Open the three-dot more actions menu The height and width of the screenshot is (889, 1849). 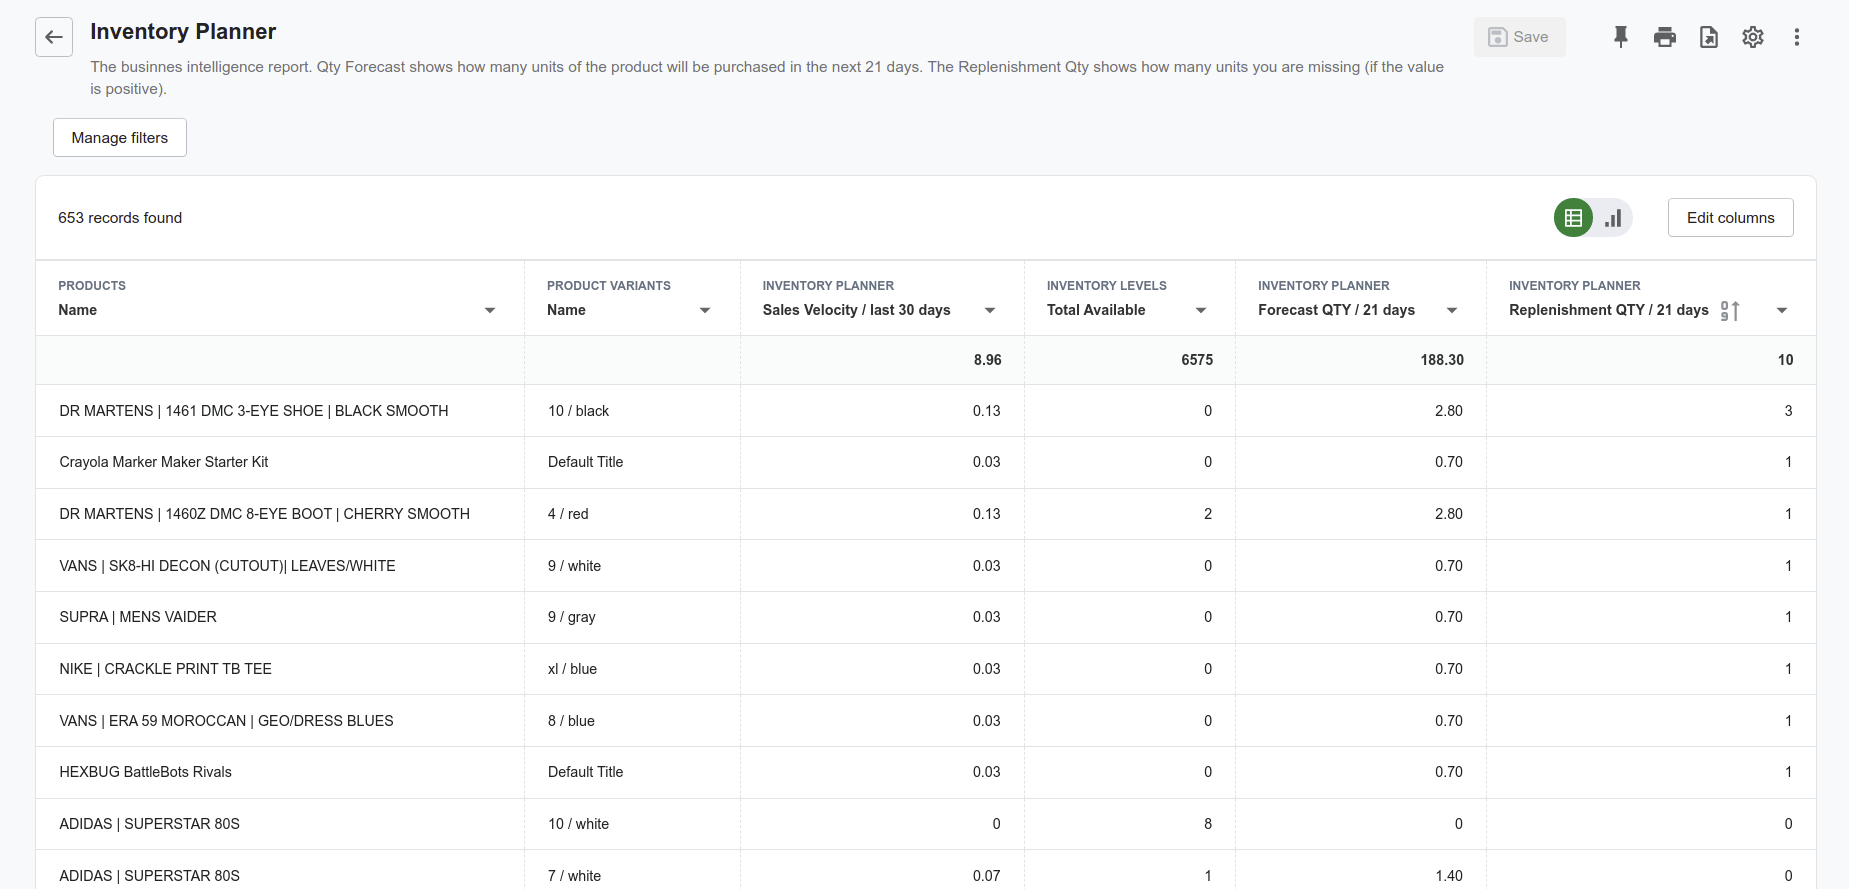(x=1797, y=37)
